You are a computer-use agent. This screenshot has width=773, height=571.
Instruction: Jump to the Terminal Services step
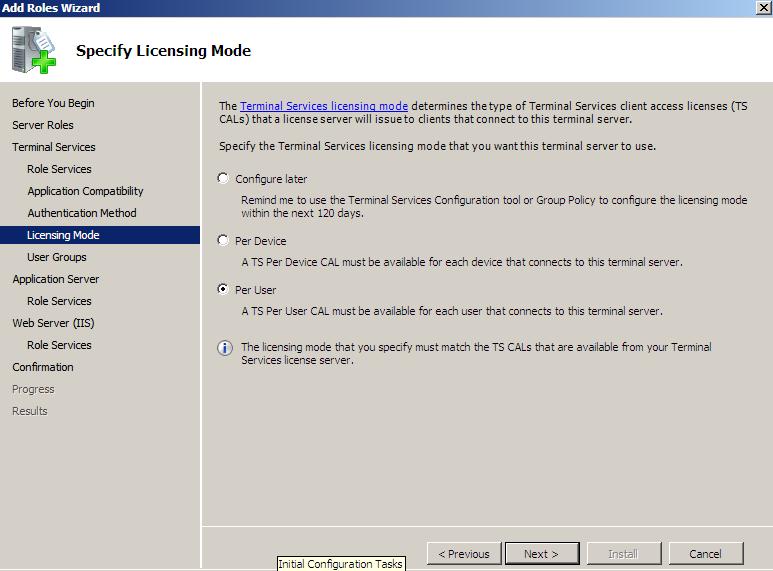pos(54,147)
